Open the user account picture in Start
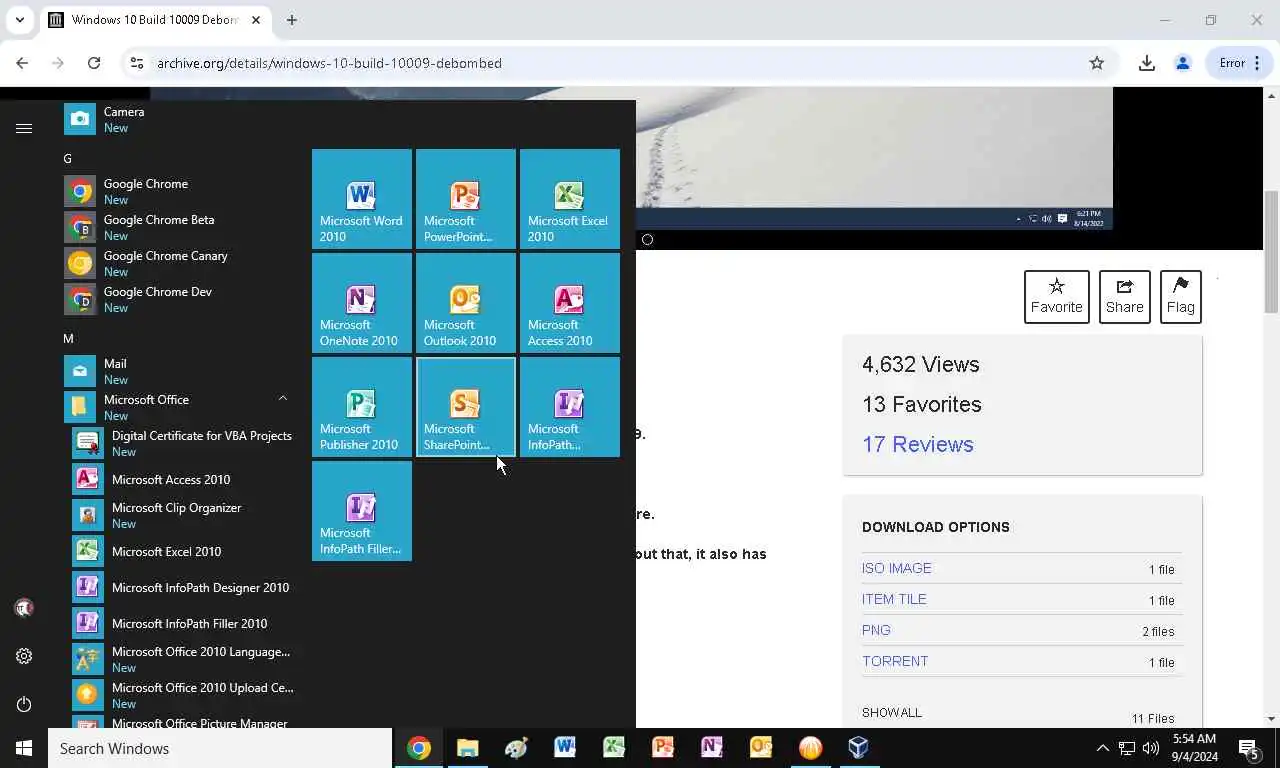The image size is (1280, 768). 24,608
